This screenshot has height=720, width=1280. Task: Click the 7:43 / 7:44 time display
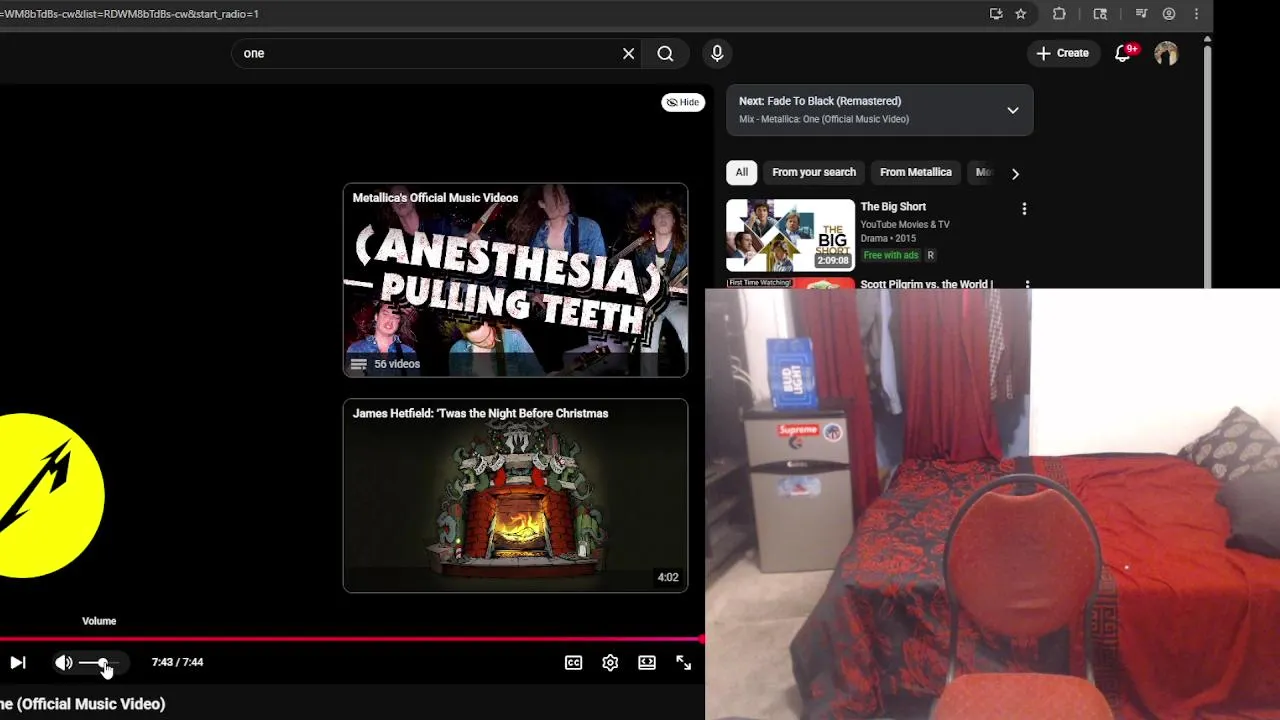tap(177, 662)
